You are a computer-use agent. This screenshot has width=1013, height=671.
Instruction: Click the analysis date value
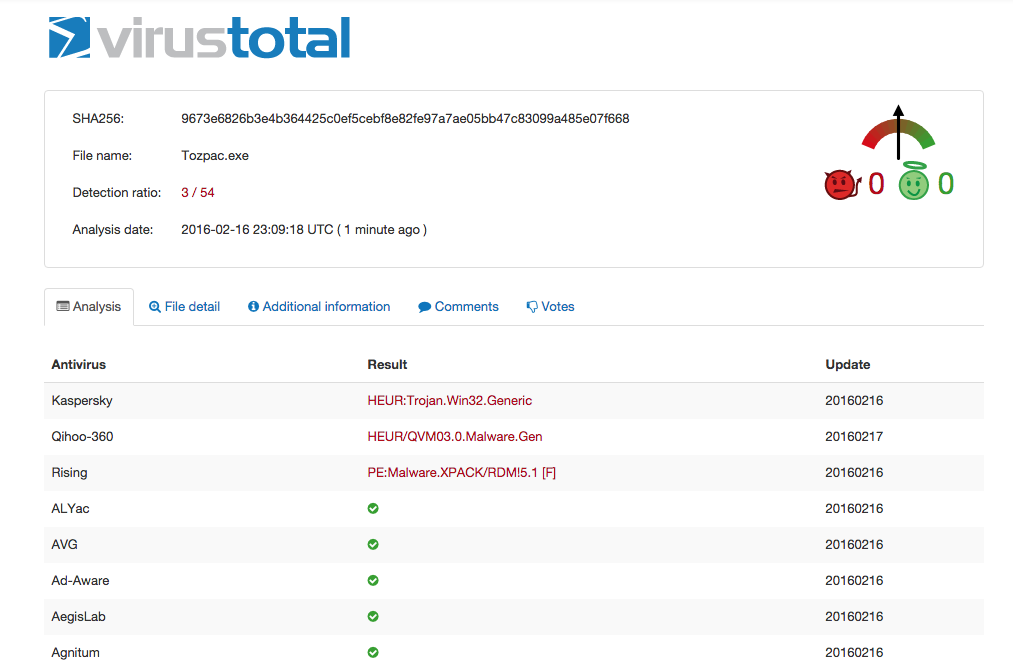304,230
